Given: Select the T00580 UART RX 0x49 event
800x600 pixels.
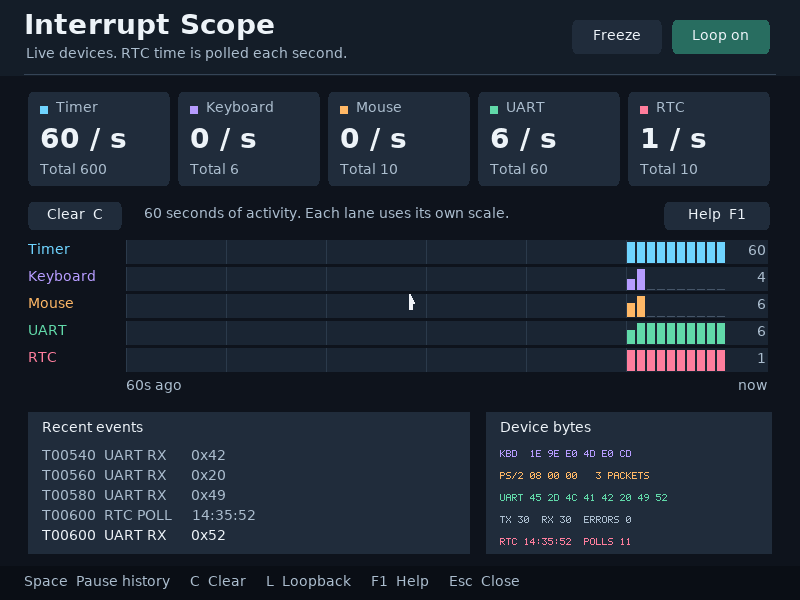Looking at the screenshot, I should [x=134, y=495].
